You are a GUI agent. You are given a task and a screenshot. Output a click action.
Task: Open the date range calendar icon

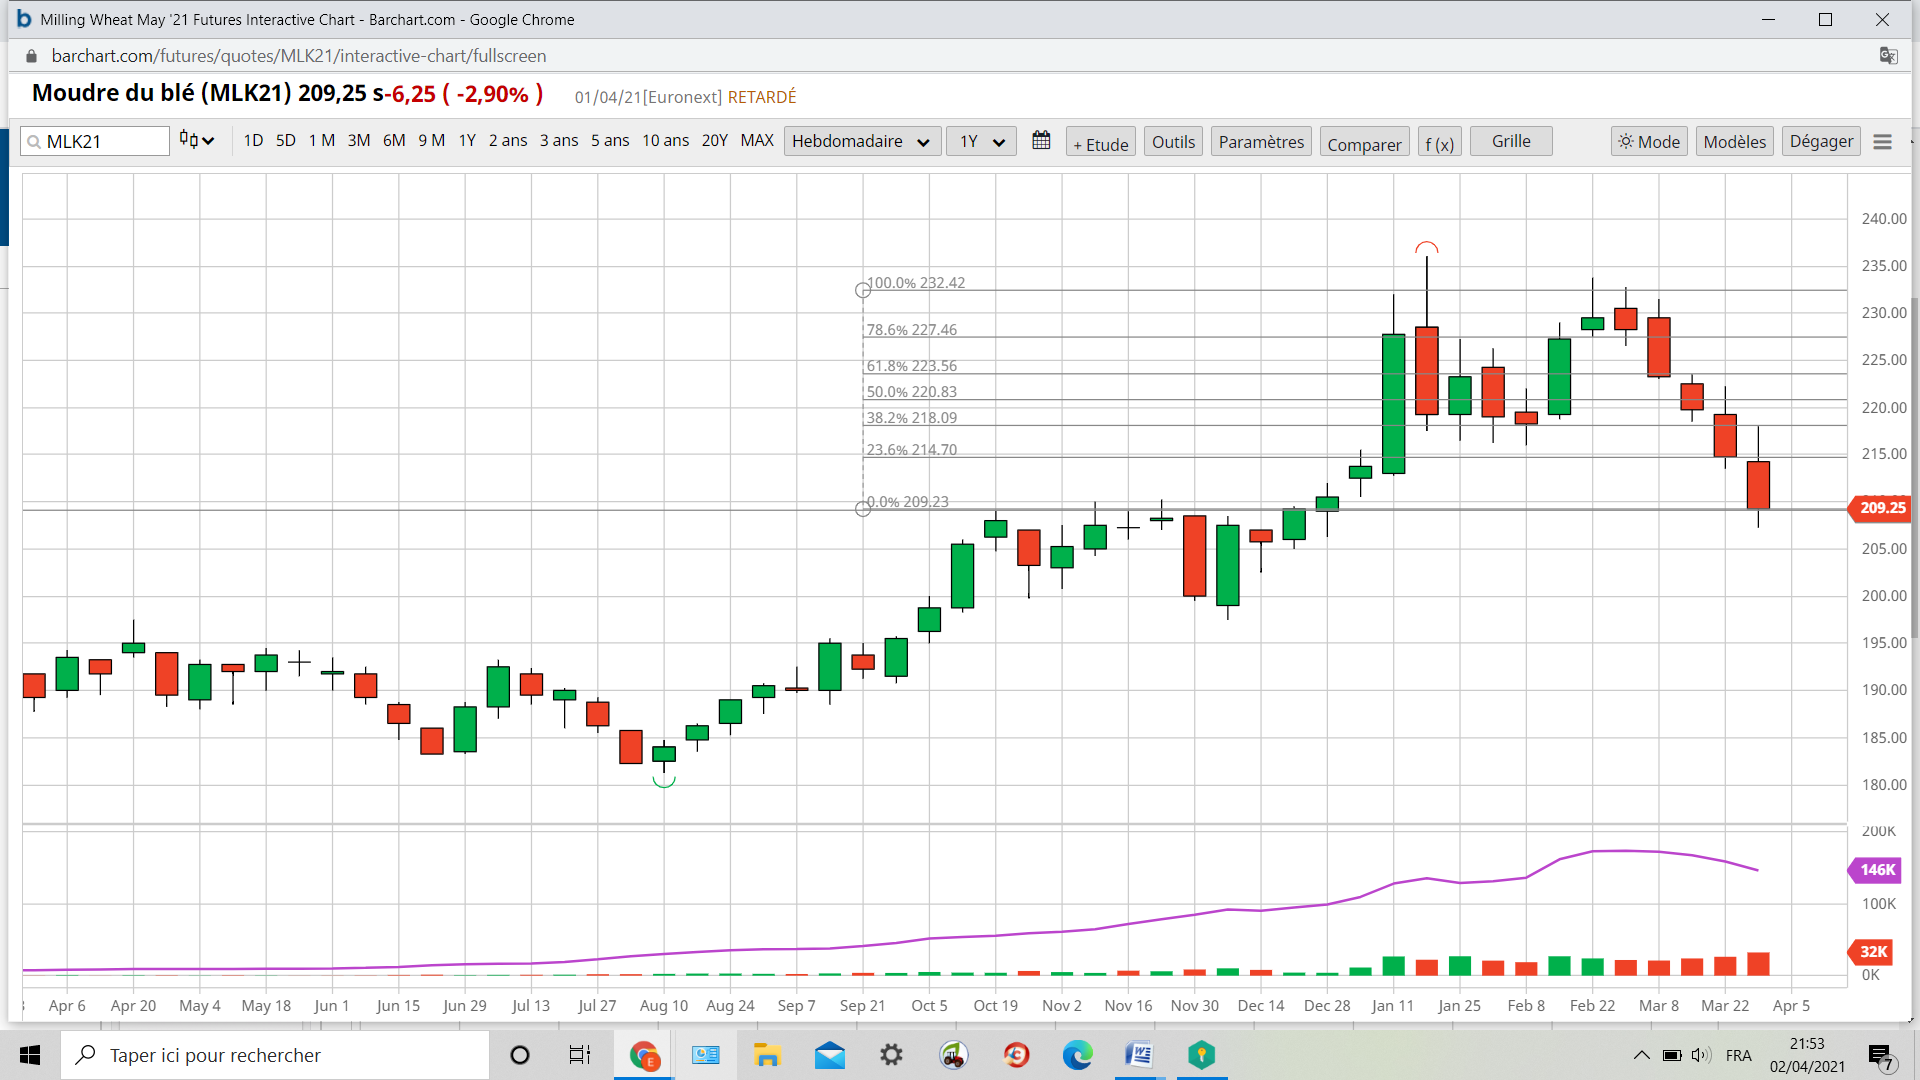tap(1041, 141)
